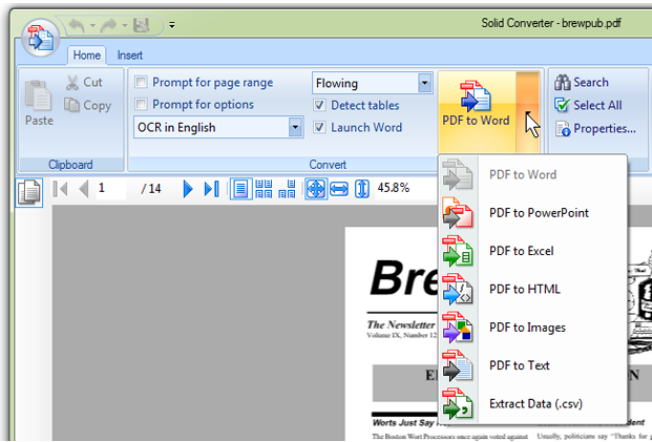Select the multi-page grid view layout
Image resolution: width=652 pixels, height=442 pixels.
[x=264, y=189]
